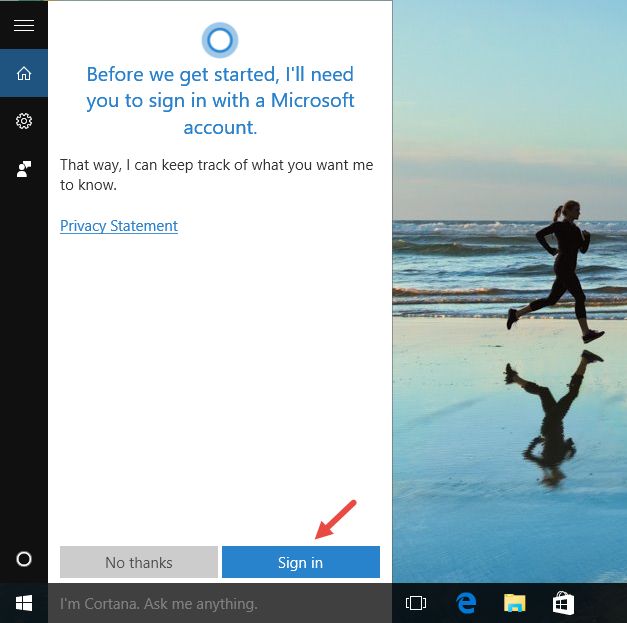The width and height of the screenshot is (627, 623).
Task: Open Task View on the taskbar
Action: (415, 603)
